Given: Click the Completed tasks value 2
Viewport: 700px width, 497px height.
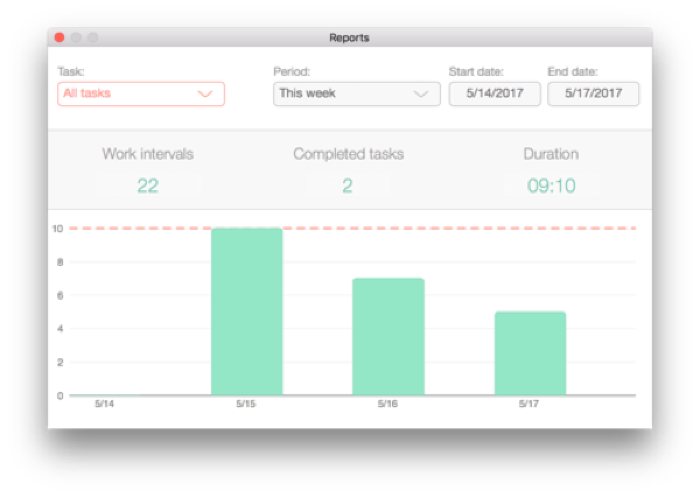Looking at the screenshot, I should (347, 186).
